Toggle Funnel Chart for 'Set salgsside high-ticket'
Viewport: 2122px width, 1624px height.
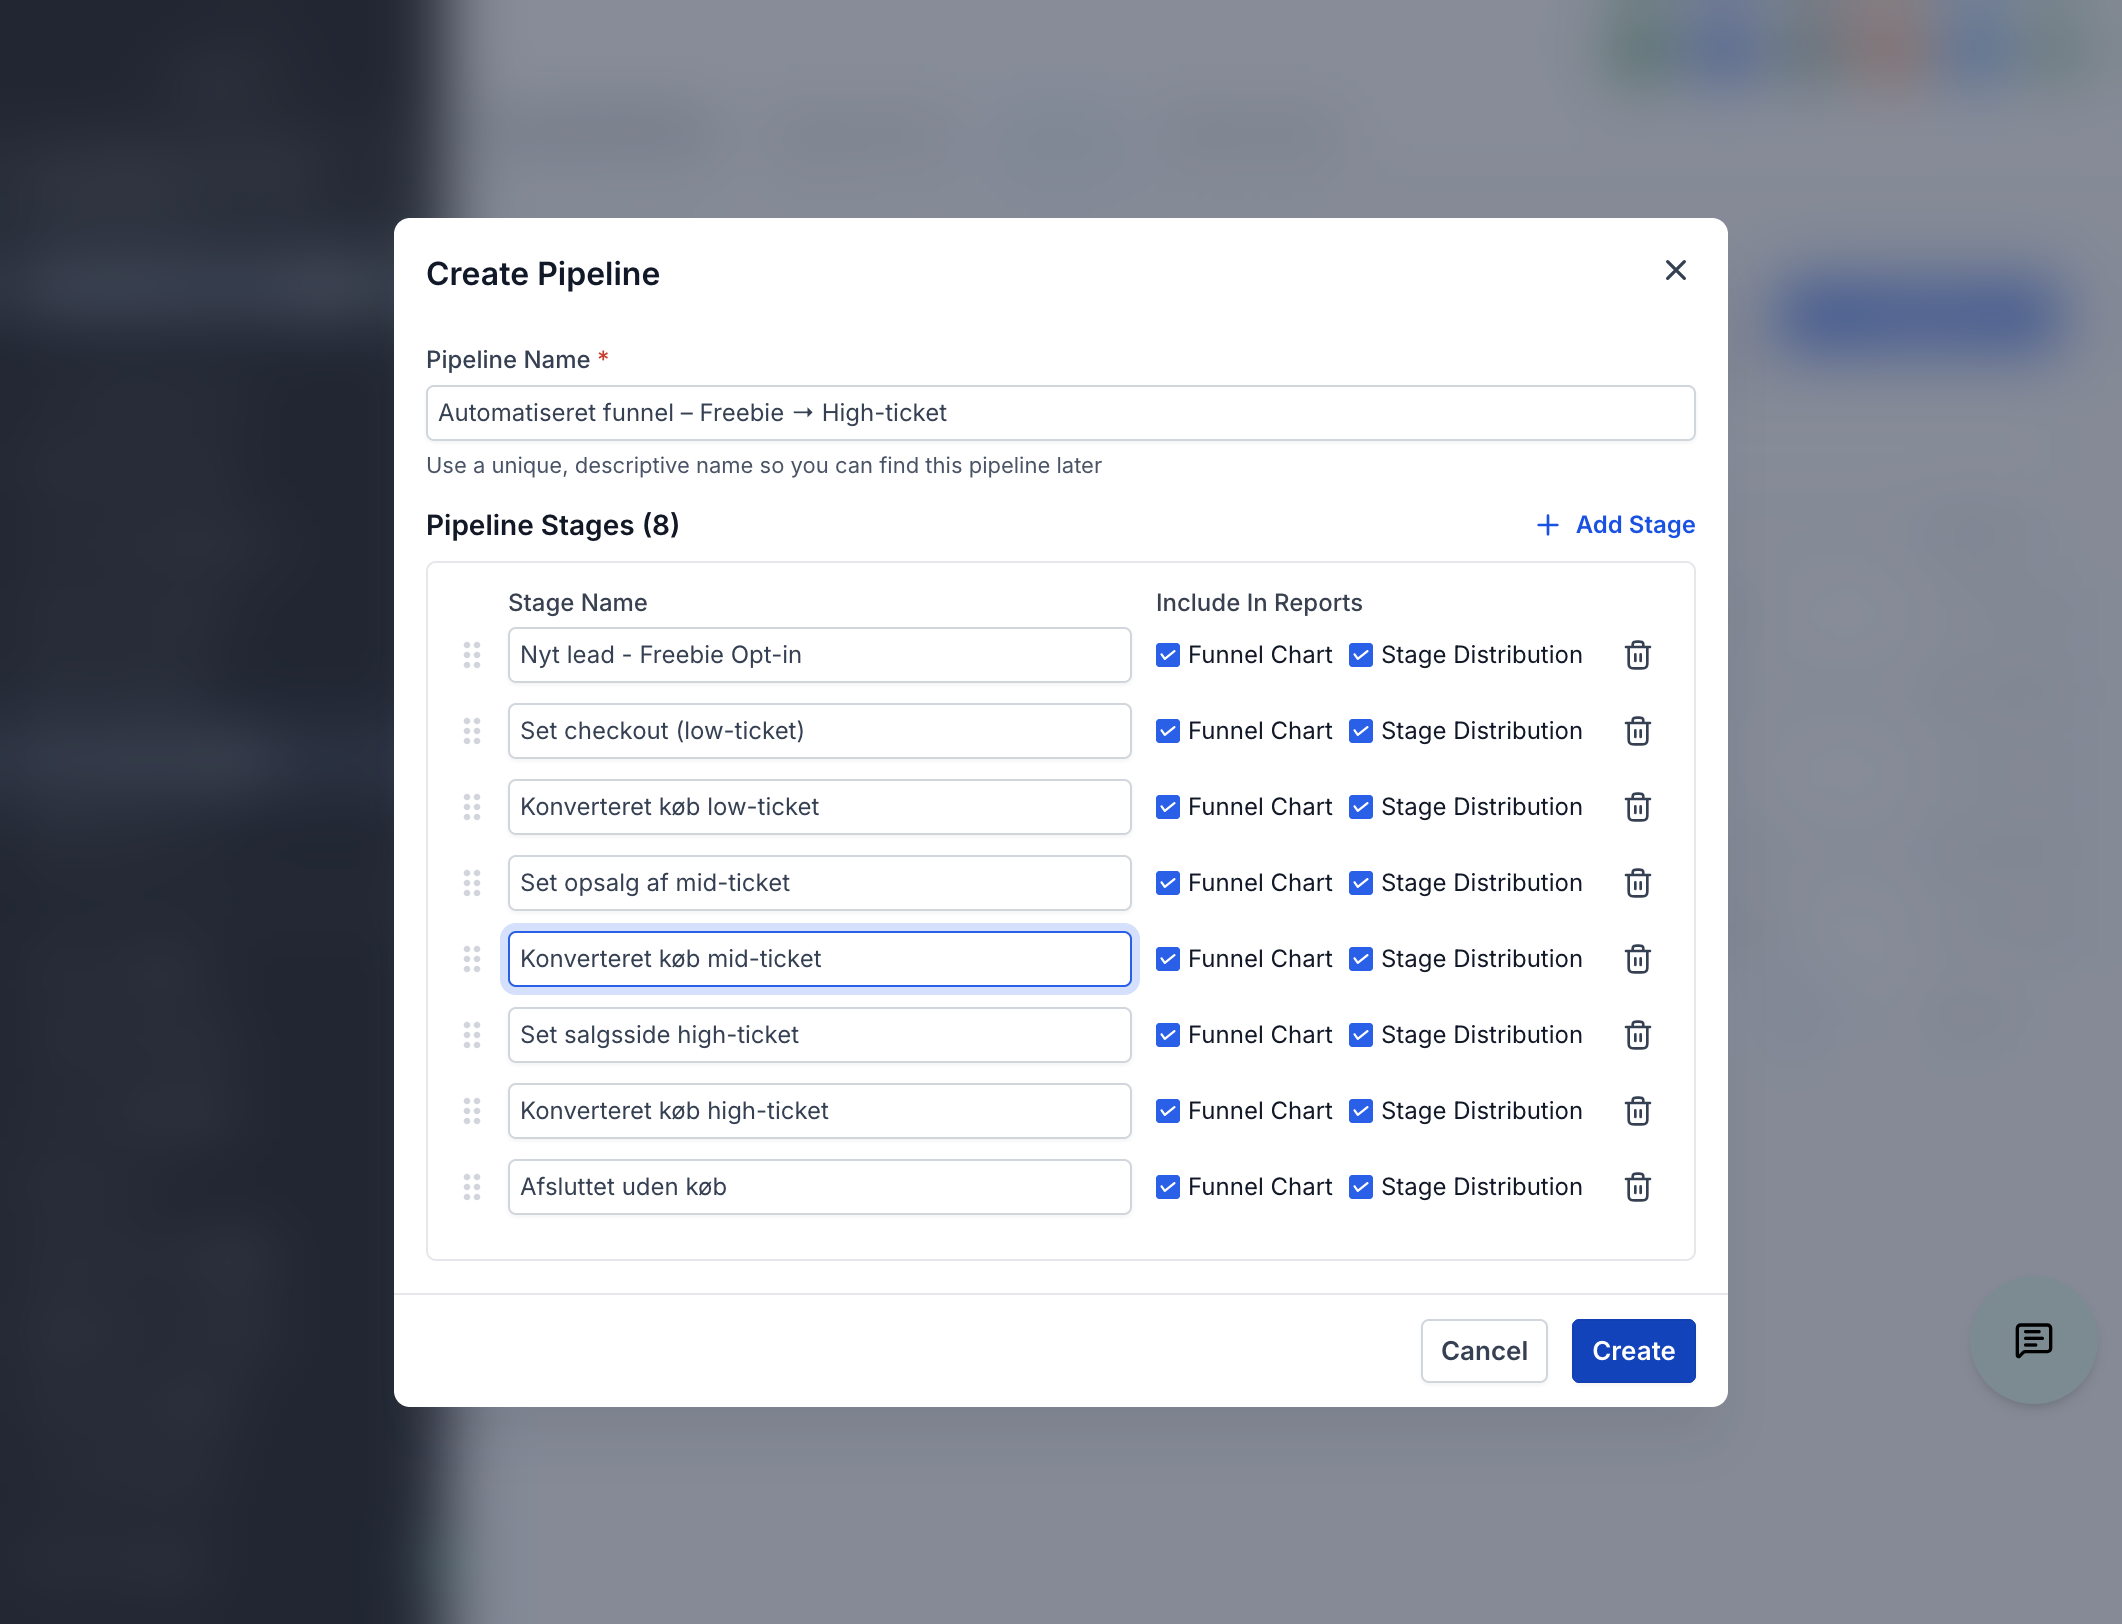[1167, 1035]
